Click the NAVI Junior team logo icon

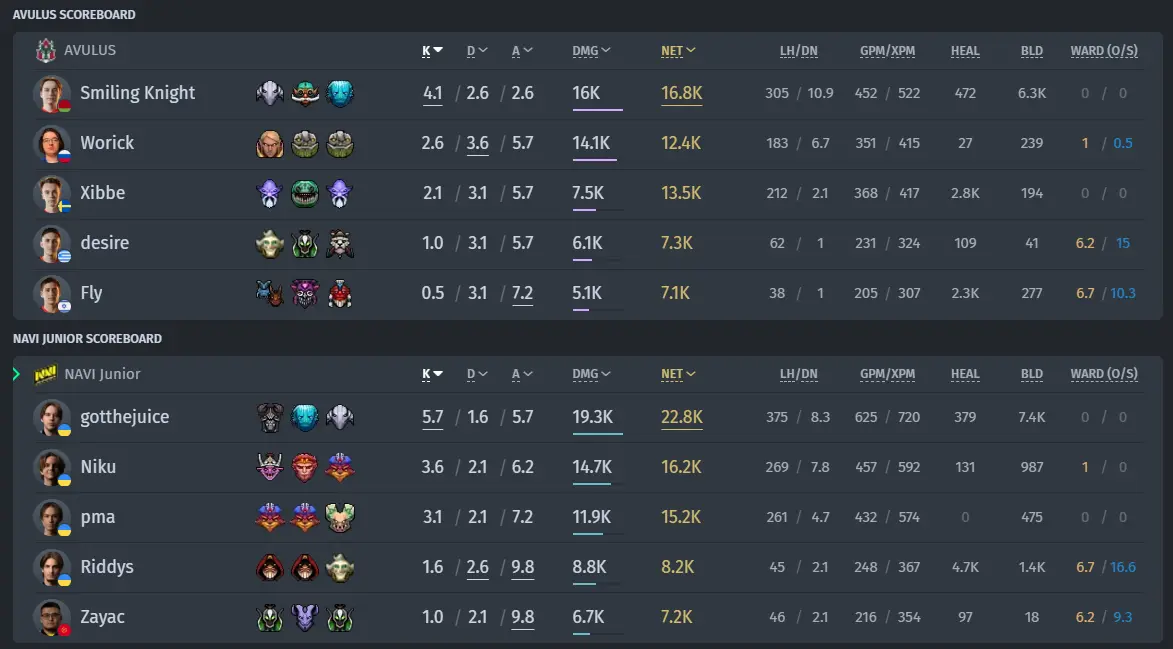click(x=46, y=374)
